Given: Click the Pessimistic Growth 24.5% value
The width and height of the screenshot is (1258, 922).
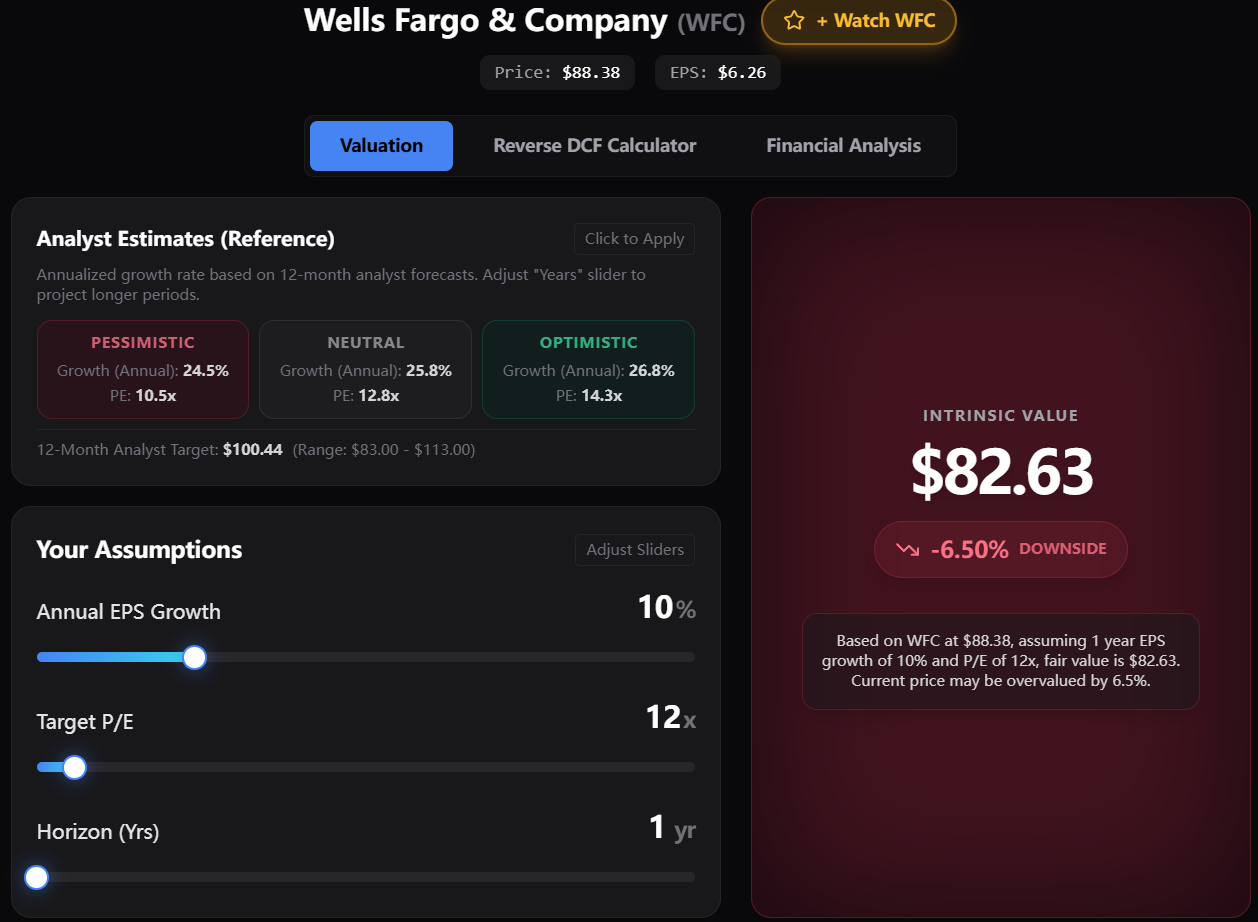Looking at the screenshot, I should coord(206,371).
